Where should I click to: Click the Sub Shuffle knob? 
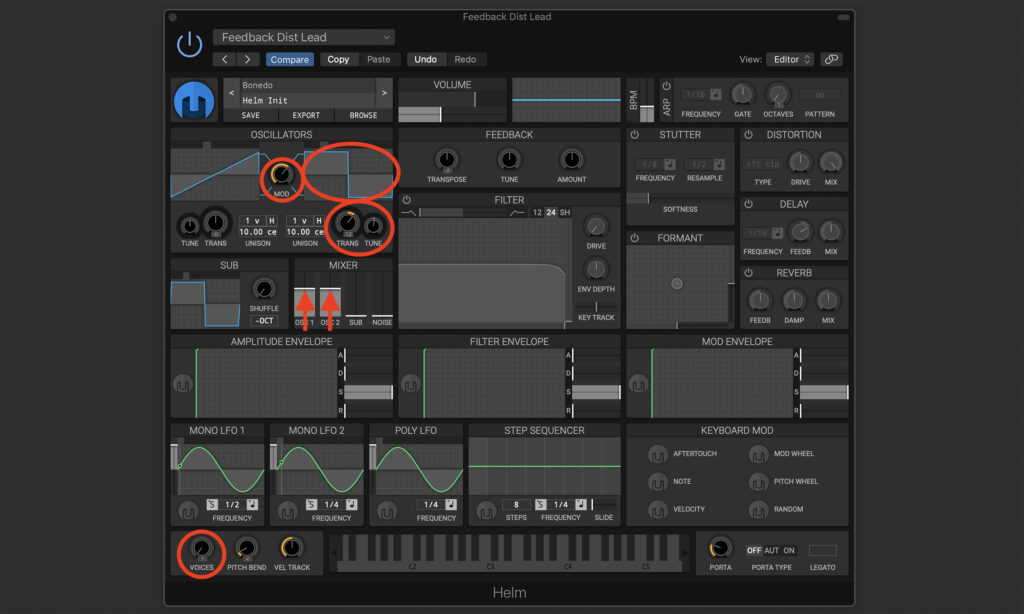click(263, 289)
